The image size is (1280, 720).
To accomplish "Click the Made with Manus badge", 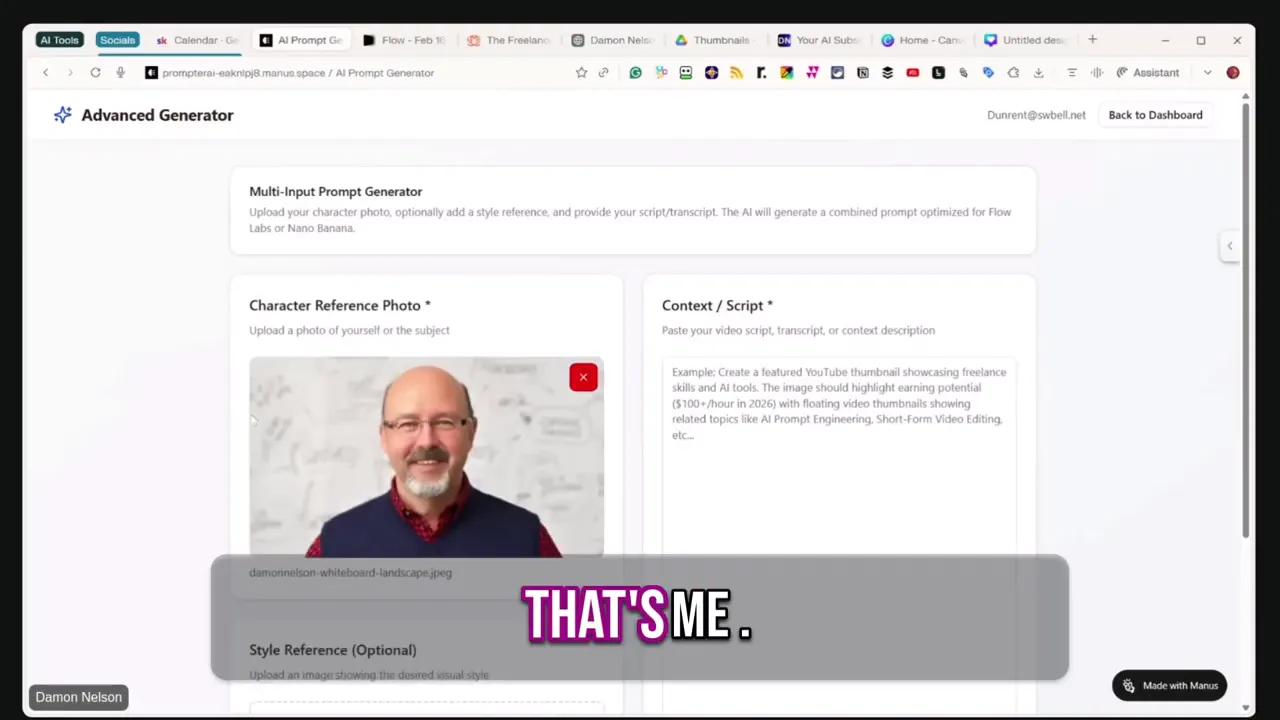I will [x=1170, y=686].
